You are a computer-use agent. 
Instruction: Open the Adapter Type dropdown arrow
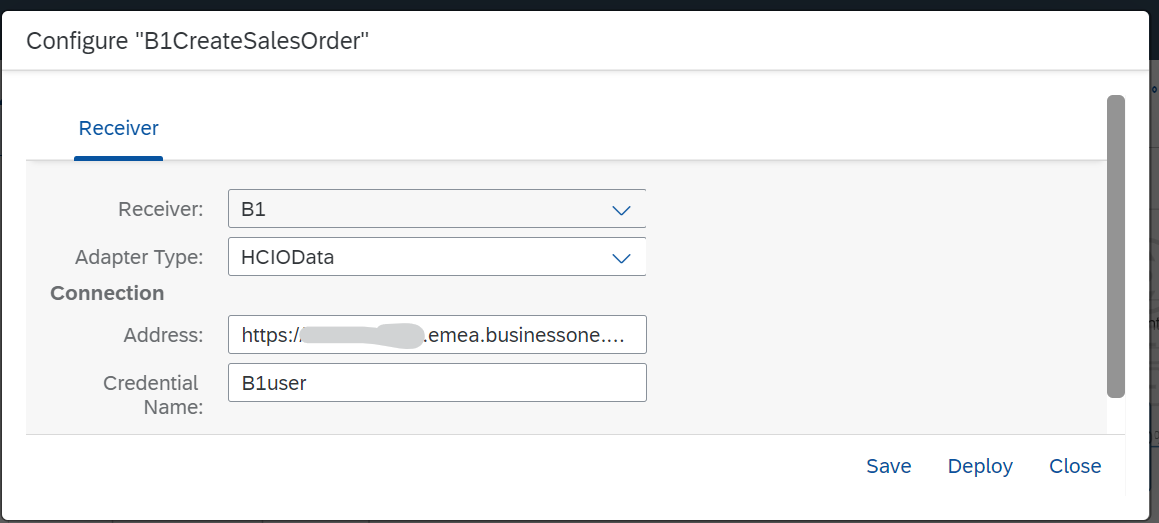click(x=621, y=258)
